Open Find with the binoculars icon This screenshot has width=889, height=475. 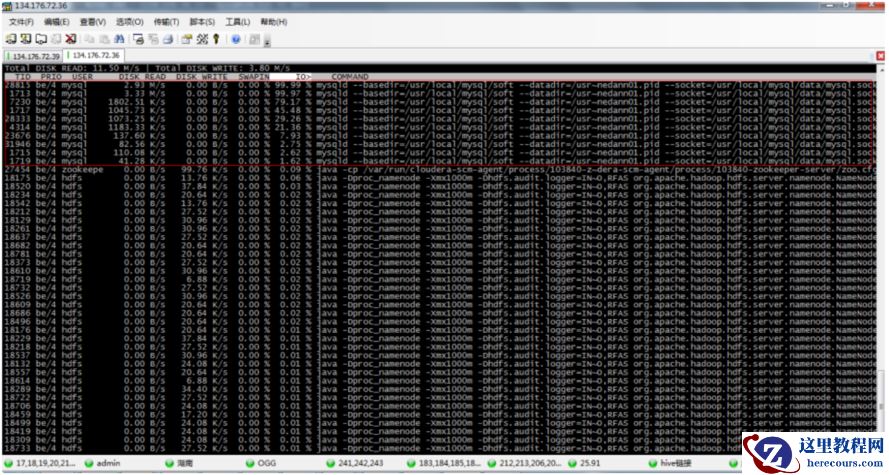click(x=118, y=39)
